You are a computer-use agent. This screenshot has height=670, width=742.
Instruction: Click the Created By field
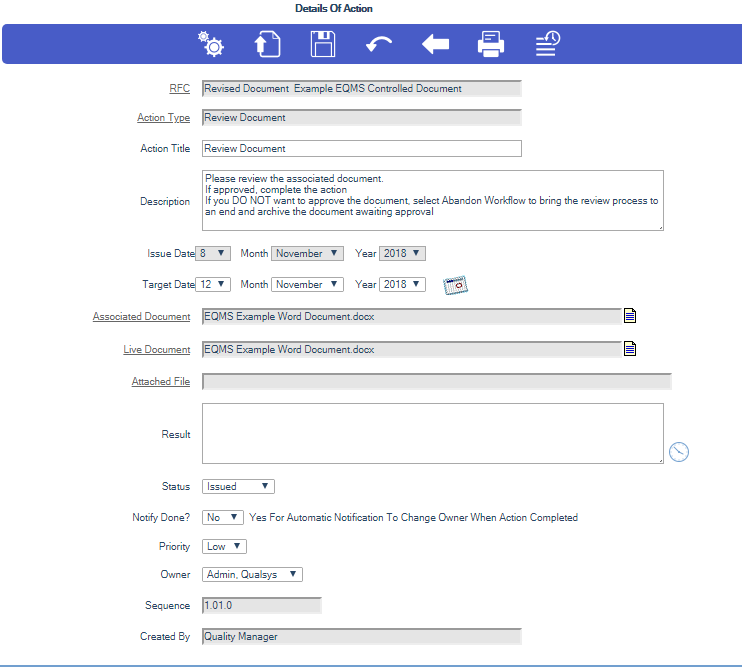(362, 637)
